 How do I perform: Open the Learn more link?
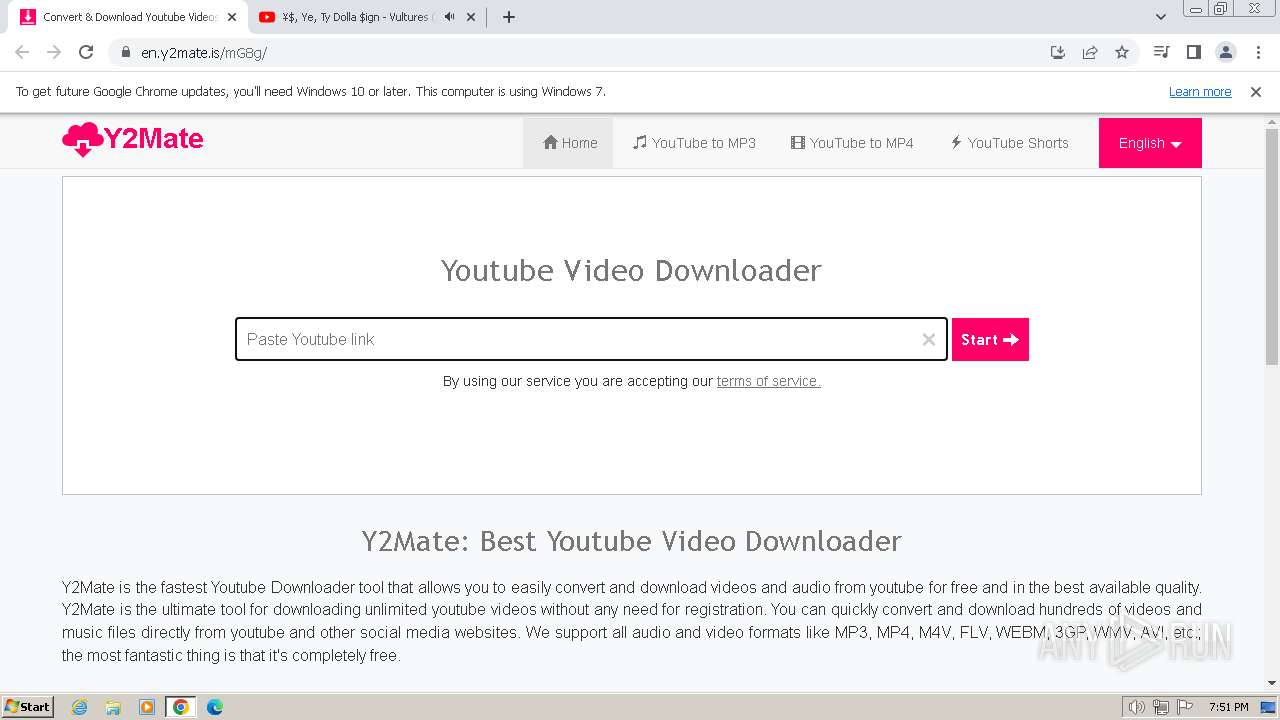pos(1200,92)
